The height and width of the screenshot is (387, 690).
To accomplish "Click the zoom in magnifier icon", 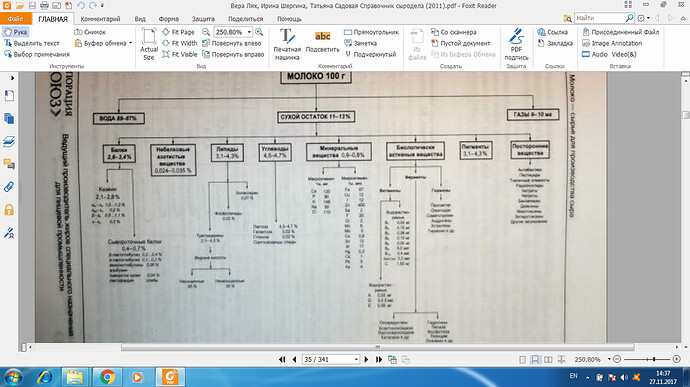I will [x=259, y=32].
